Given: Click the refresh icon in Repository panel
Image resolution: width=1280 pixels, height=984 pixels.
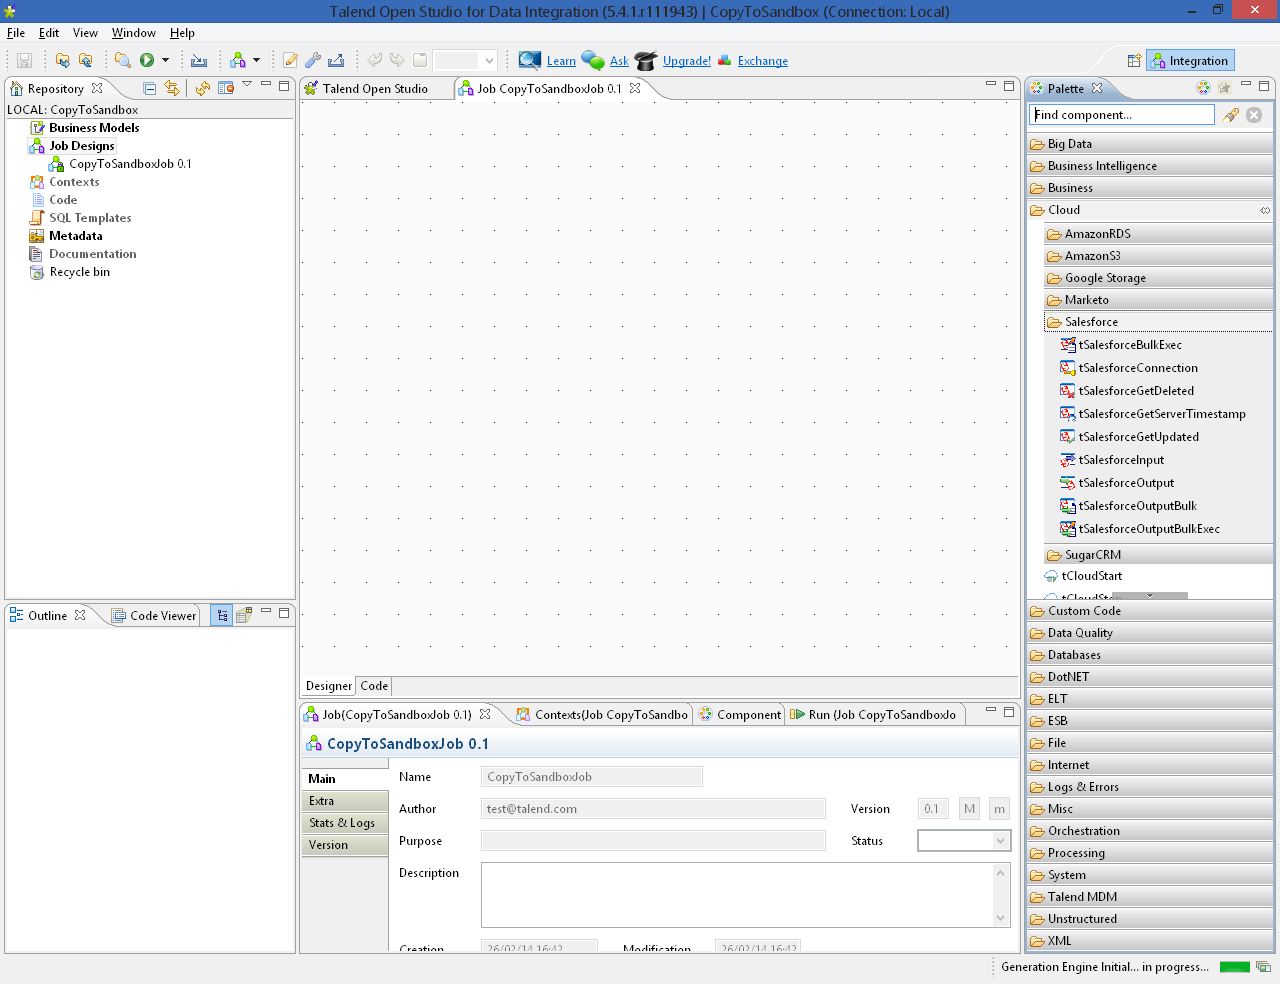Looking at the screenshot, I should click(203, 88).
